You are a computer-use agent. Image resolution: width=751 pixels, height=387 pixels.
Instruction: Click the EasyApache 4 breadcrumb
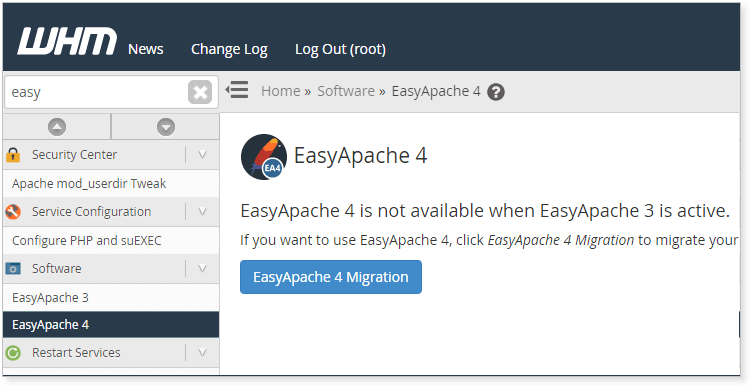coord(436,91)
